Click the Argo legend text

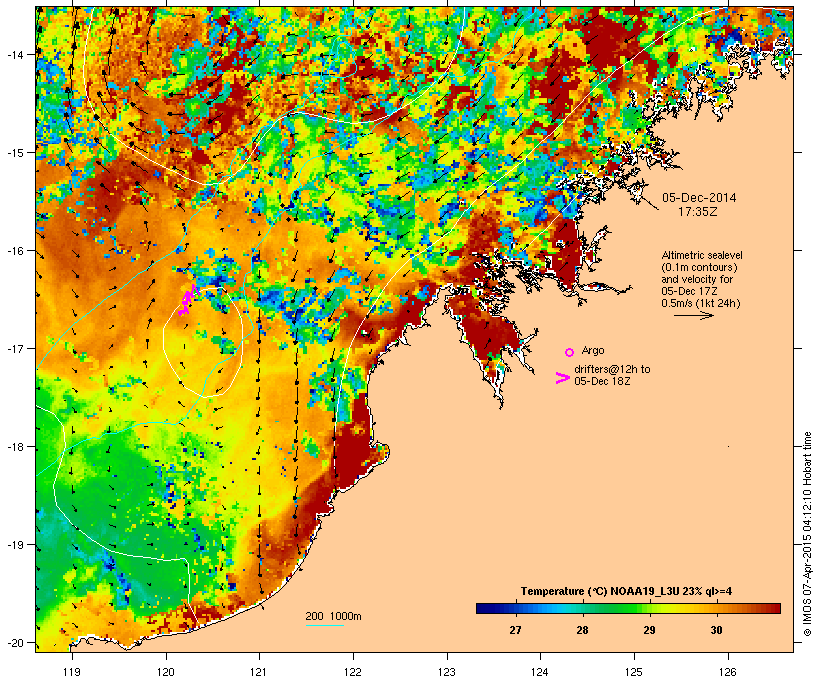(x=593, y=351)
